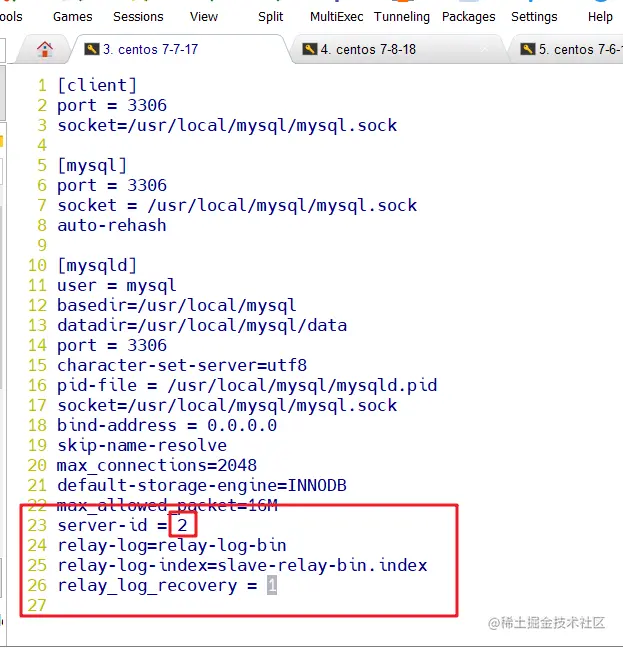
Task: Open Settings
Action: 534,17
